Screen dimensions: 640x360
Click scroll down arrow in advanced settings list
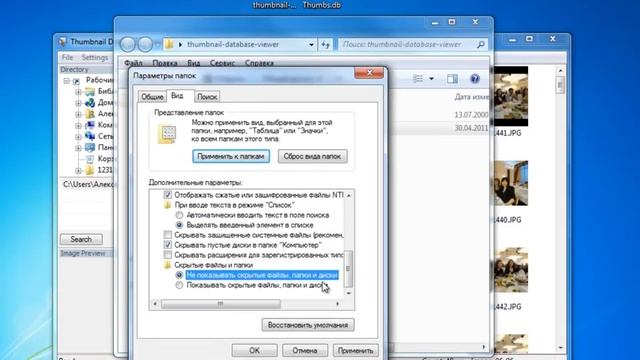(x=349, y=293)
